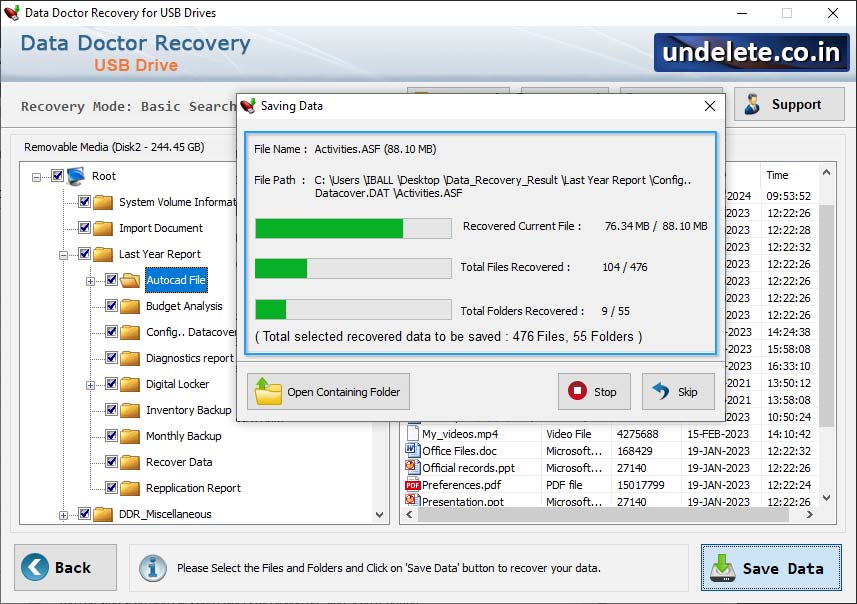Click the Word icon beside Office Files.doc
Viewport: 857px width, 604px height.
[x=412, y=450]
